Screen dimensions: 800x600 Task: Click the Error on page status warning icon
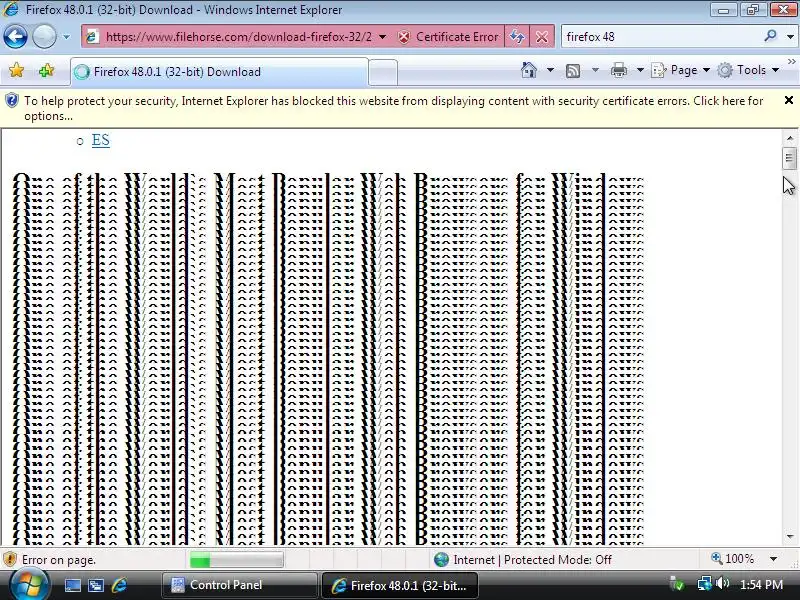click(10, 560)
